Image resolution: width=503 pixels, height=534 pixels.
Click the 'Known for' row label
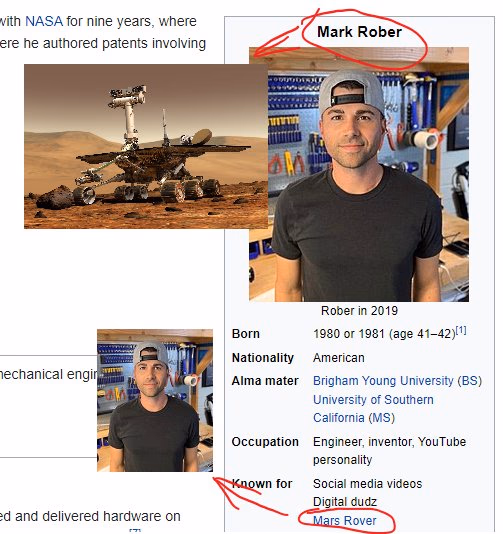[262, 484]
